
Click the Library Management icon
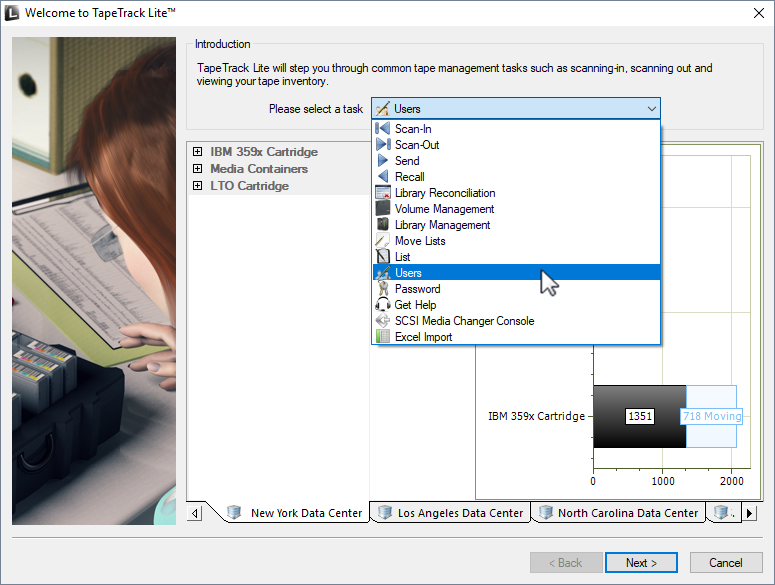383,224
